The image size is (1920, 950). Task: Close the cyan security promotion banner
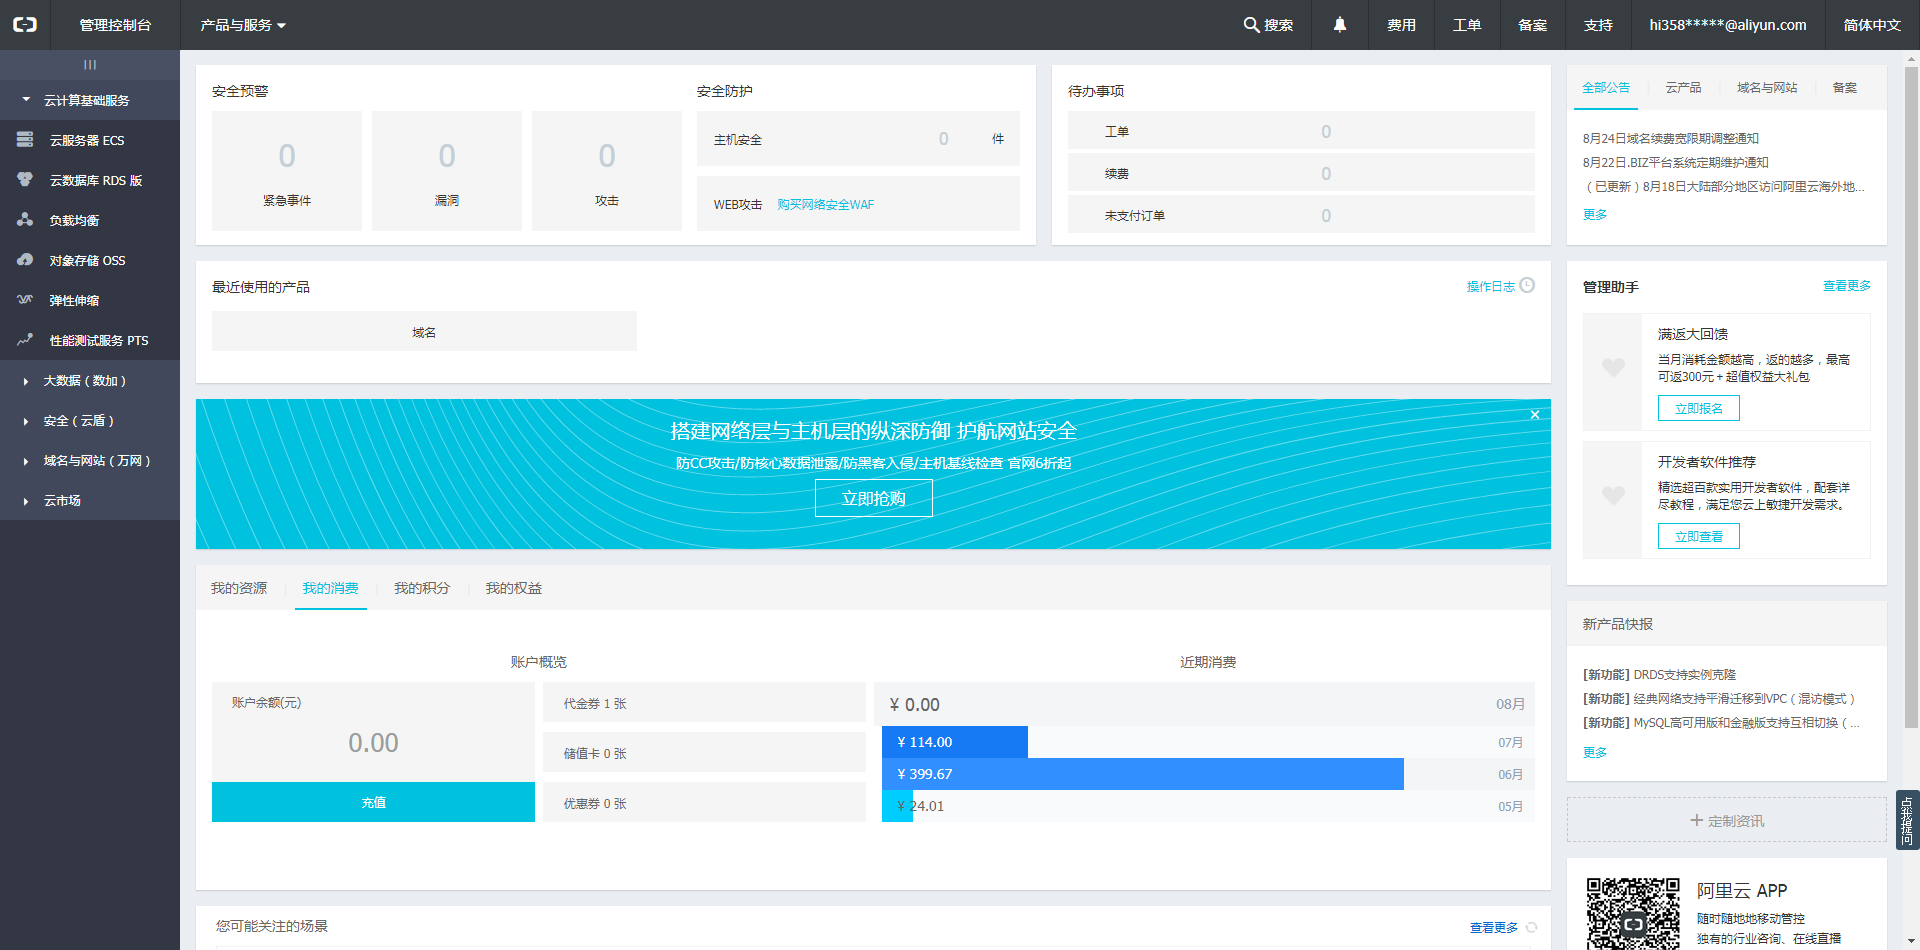(1535, 415)
